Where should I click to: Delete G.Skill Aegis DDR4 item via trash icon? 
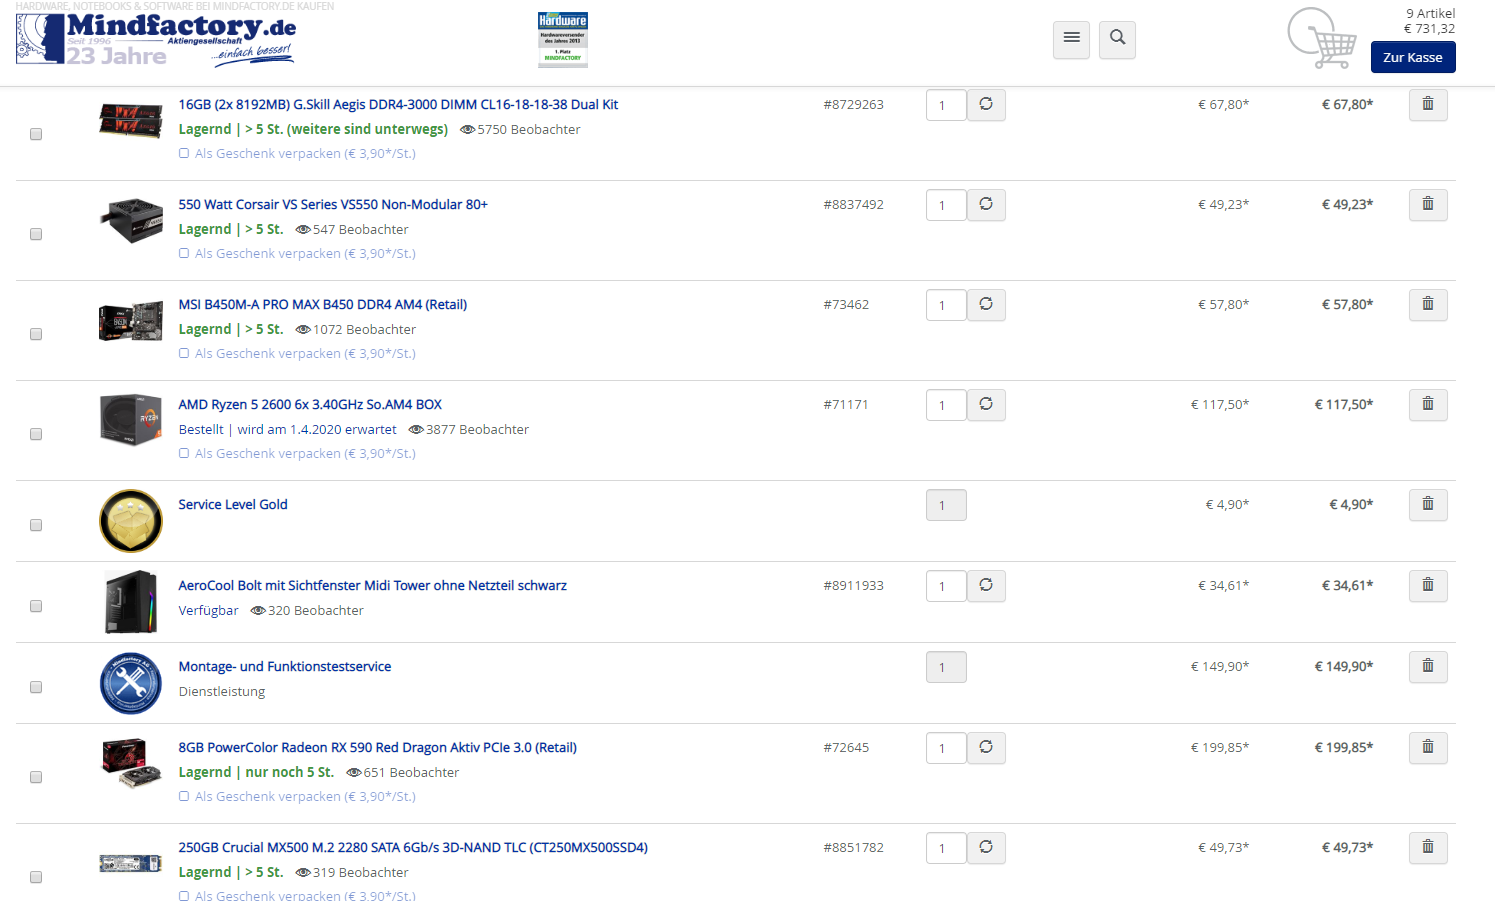click(x=1428, y=104)
